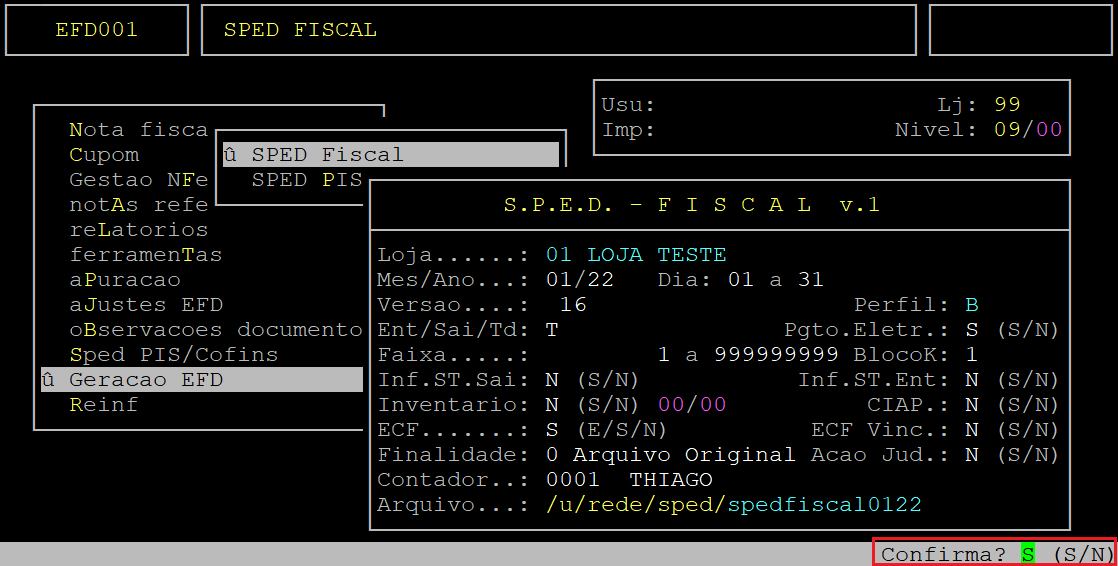Select notAs refe menu entry
The width and height of the screenshot is (1118, 566).
coord(138,205)
